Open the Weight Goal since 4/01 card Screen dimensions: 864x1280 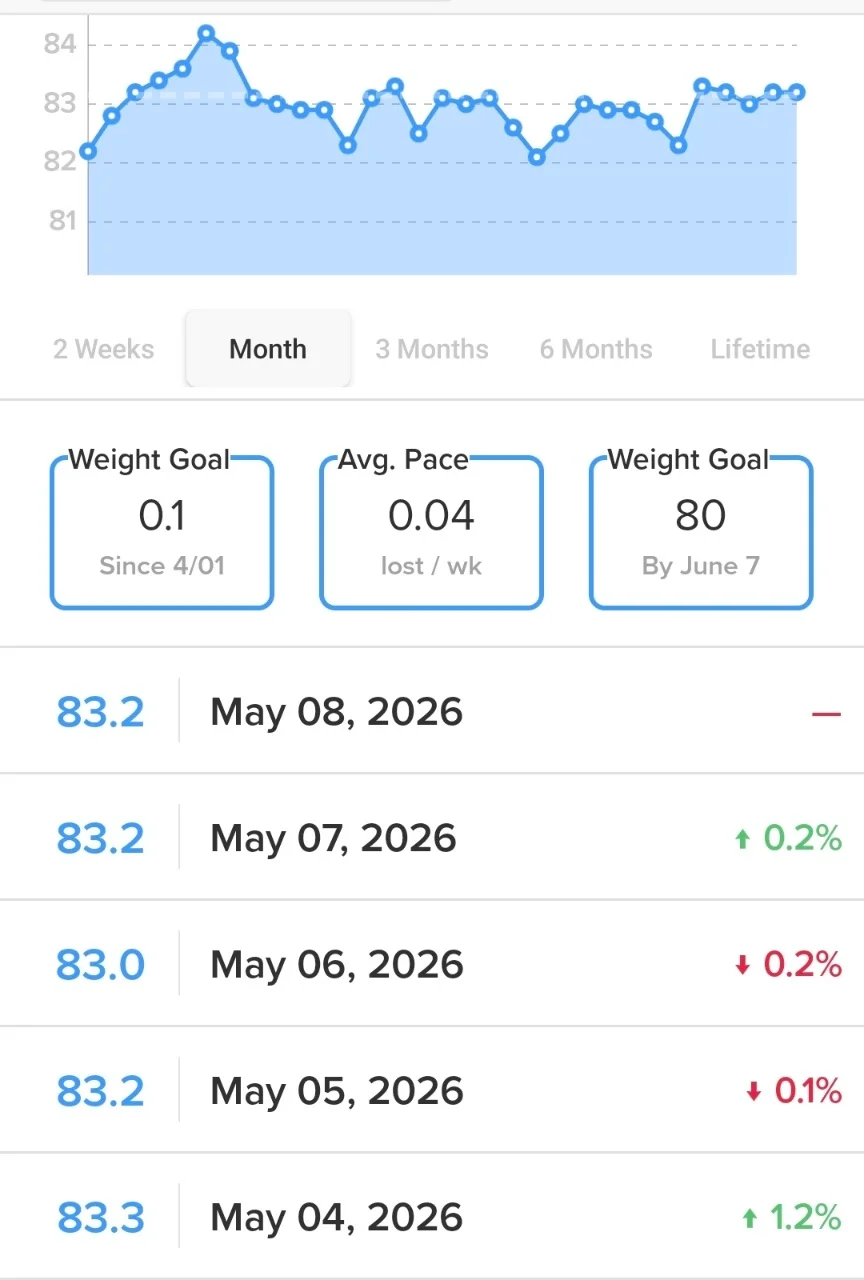(162, 531)
